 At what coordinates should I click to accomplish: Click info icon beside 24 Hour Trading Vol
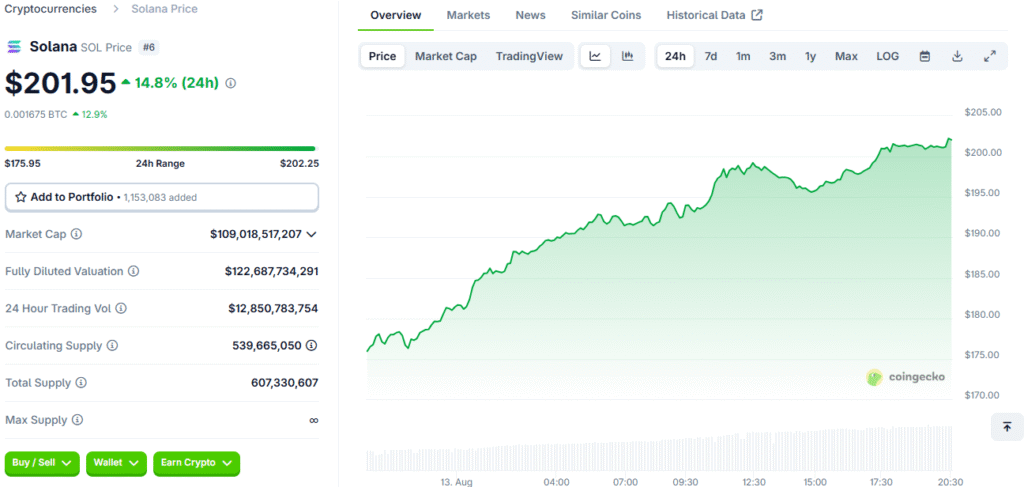click(121, 308)
